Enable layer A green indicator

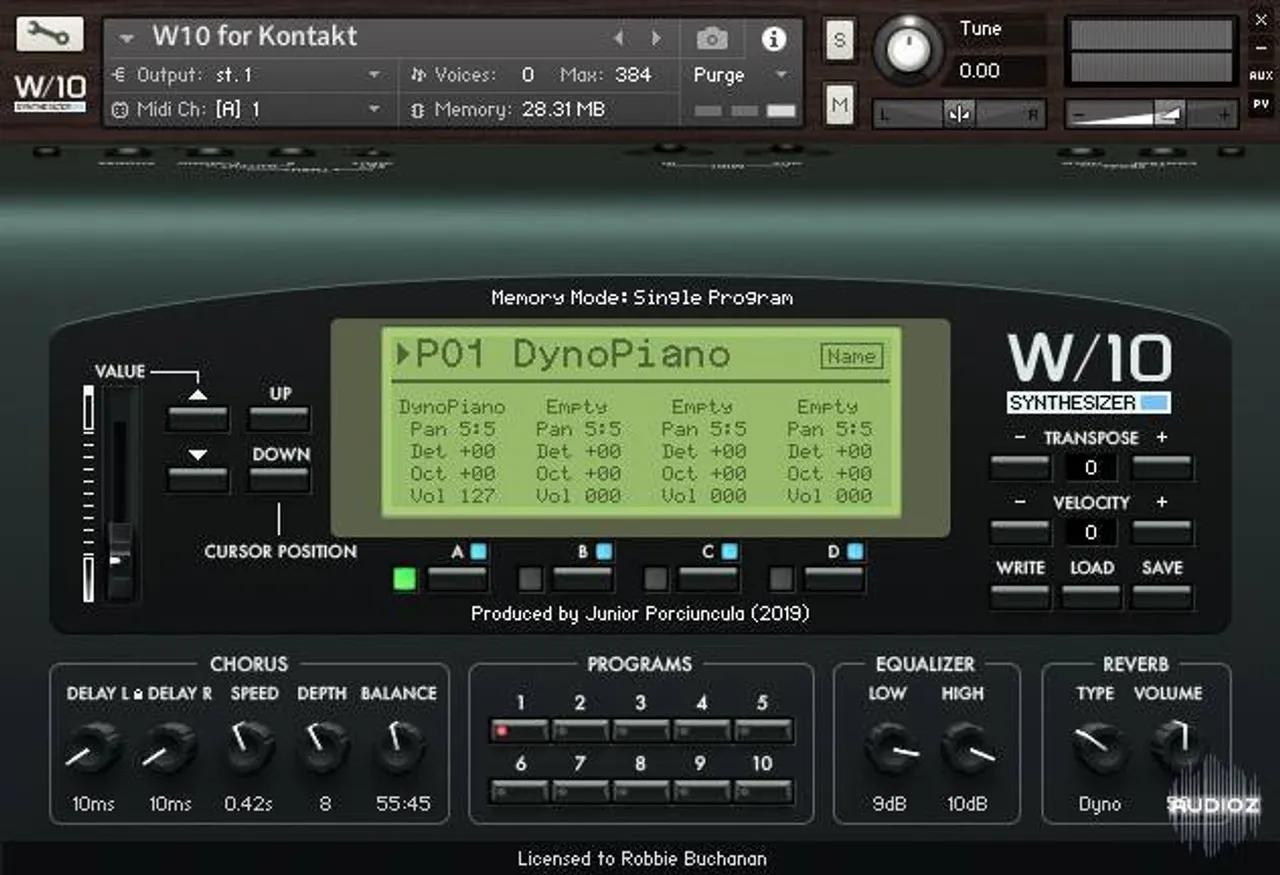(x=405, y=579)
